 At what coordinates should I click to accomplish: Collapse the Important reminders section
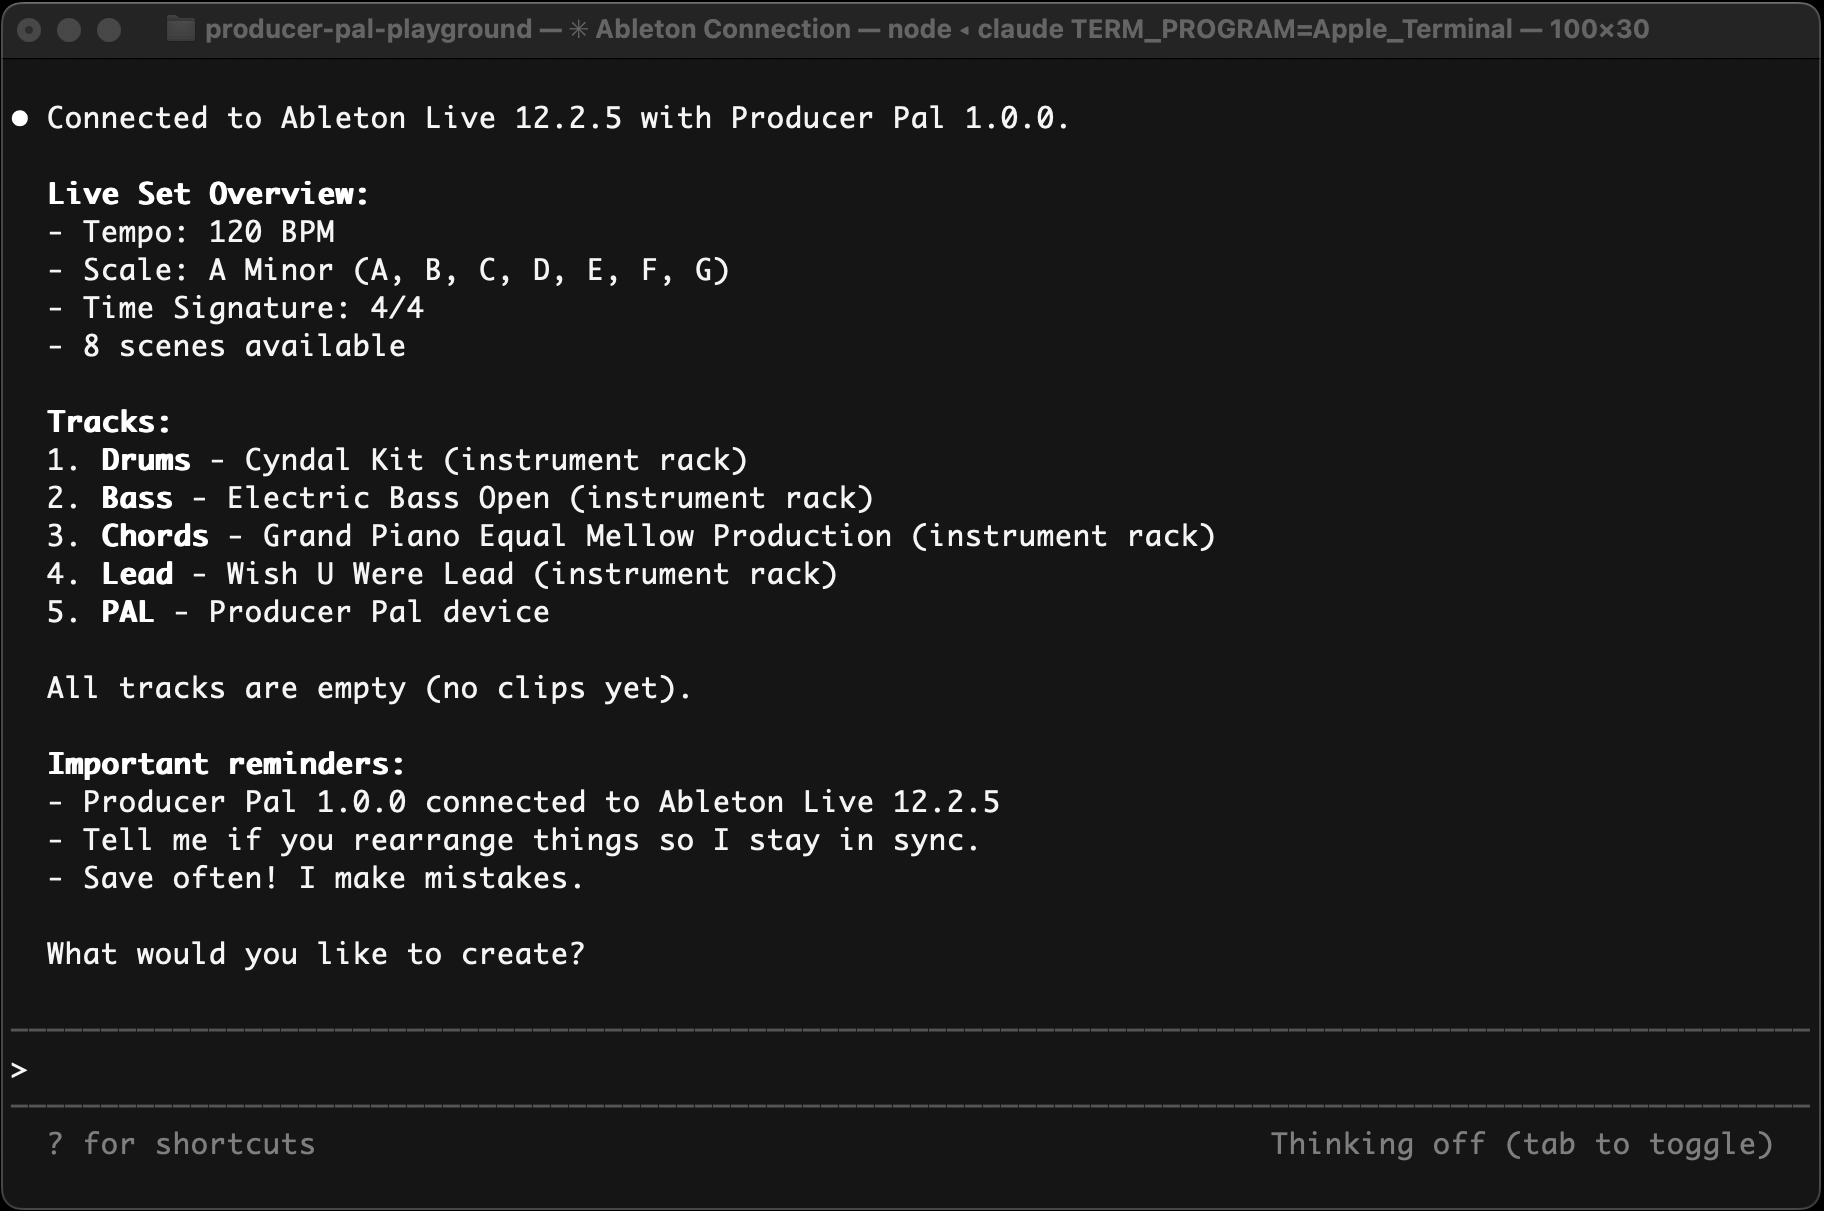(x=226, y=763)
